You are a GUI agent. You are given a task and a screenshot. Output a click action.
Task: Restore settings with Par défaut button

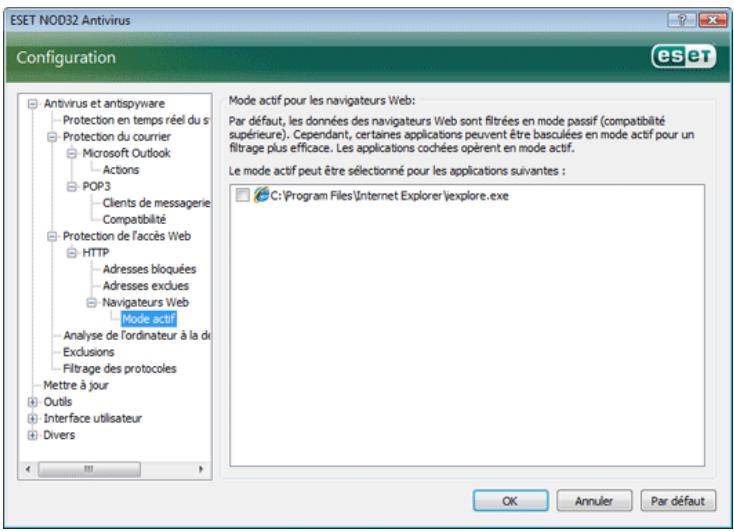pyautogui.click(x=678, y=501)
